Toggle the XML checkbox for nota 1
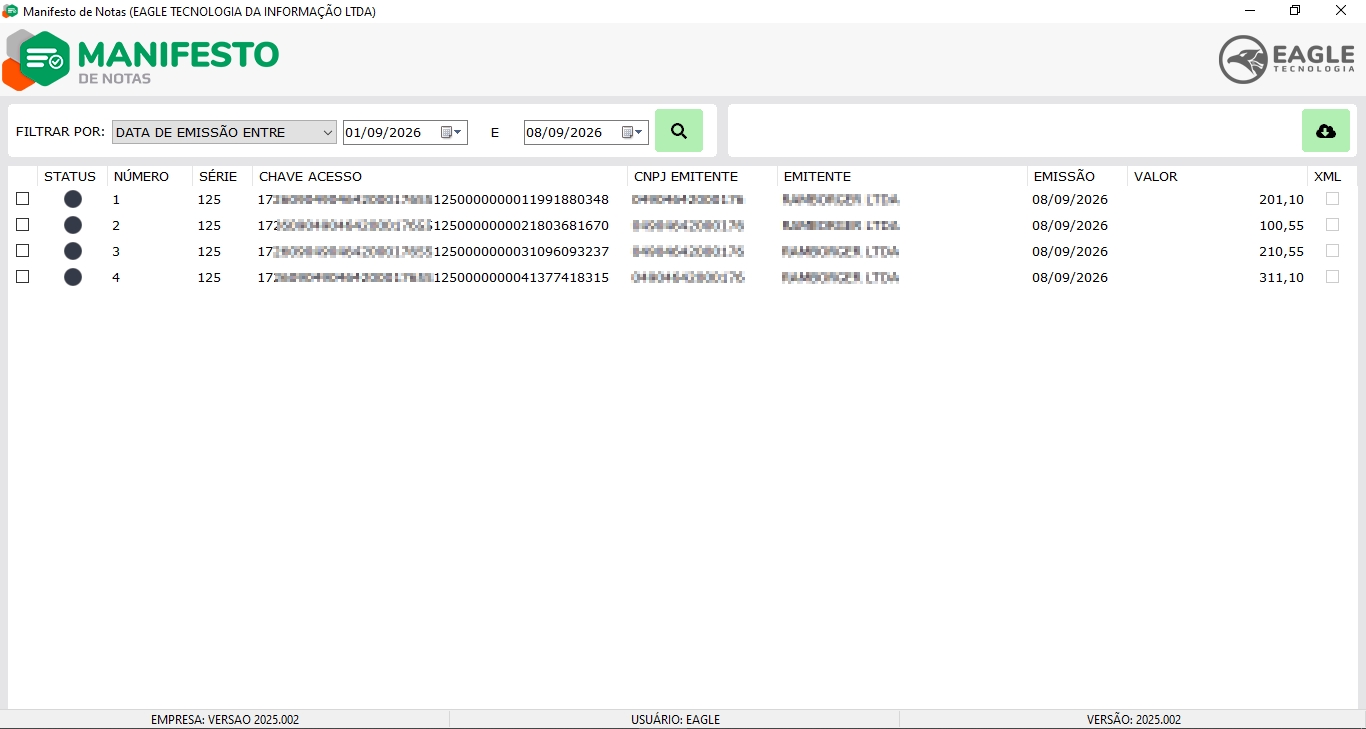 pyautogui.click(x=1332, y=199)
